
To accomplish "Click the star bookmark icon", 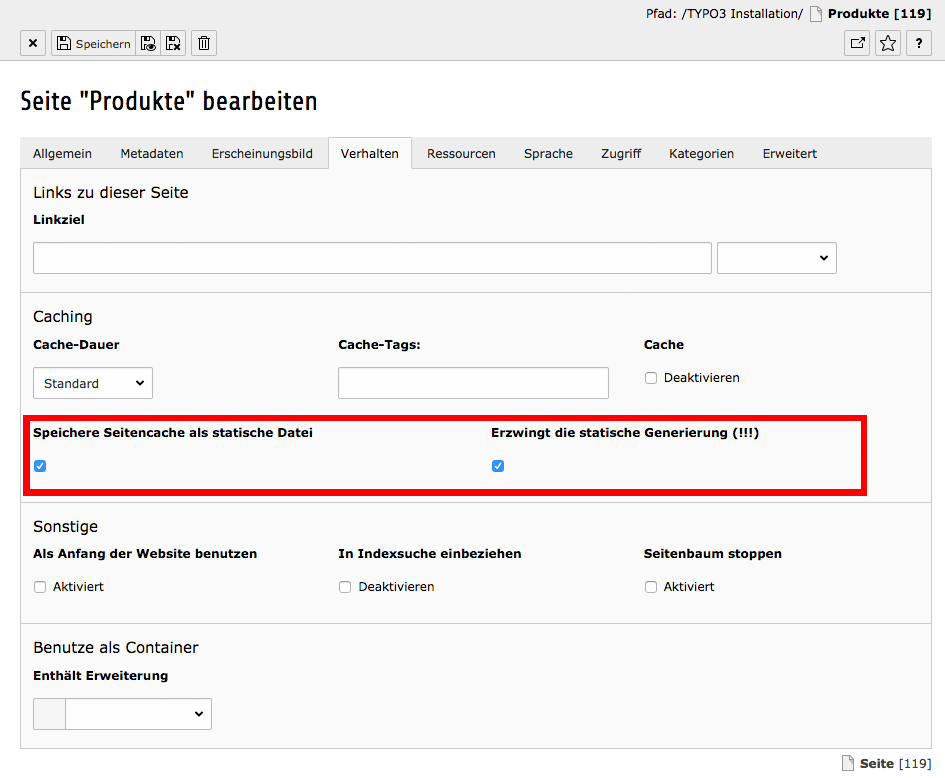I will 888,43.
